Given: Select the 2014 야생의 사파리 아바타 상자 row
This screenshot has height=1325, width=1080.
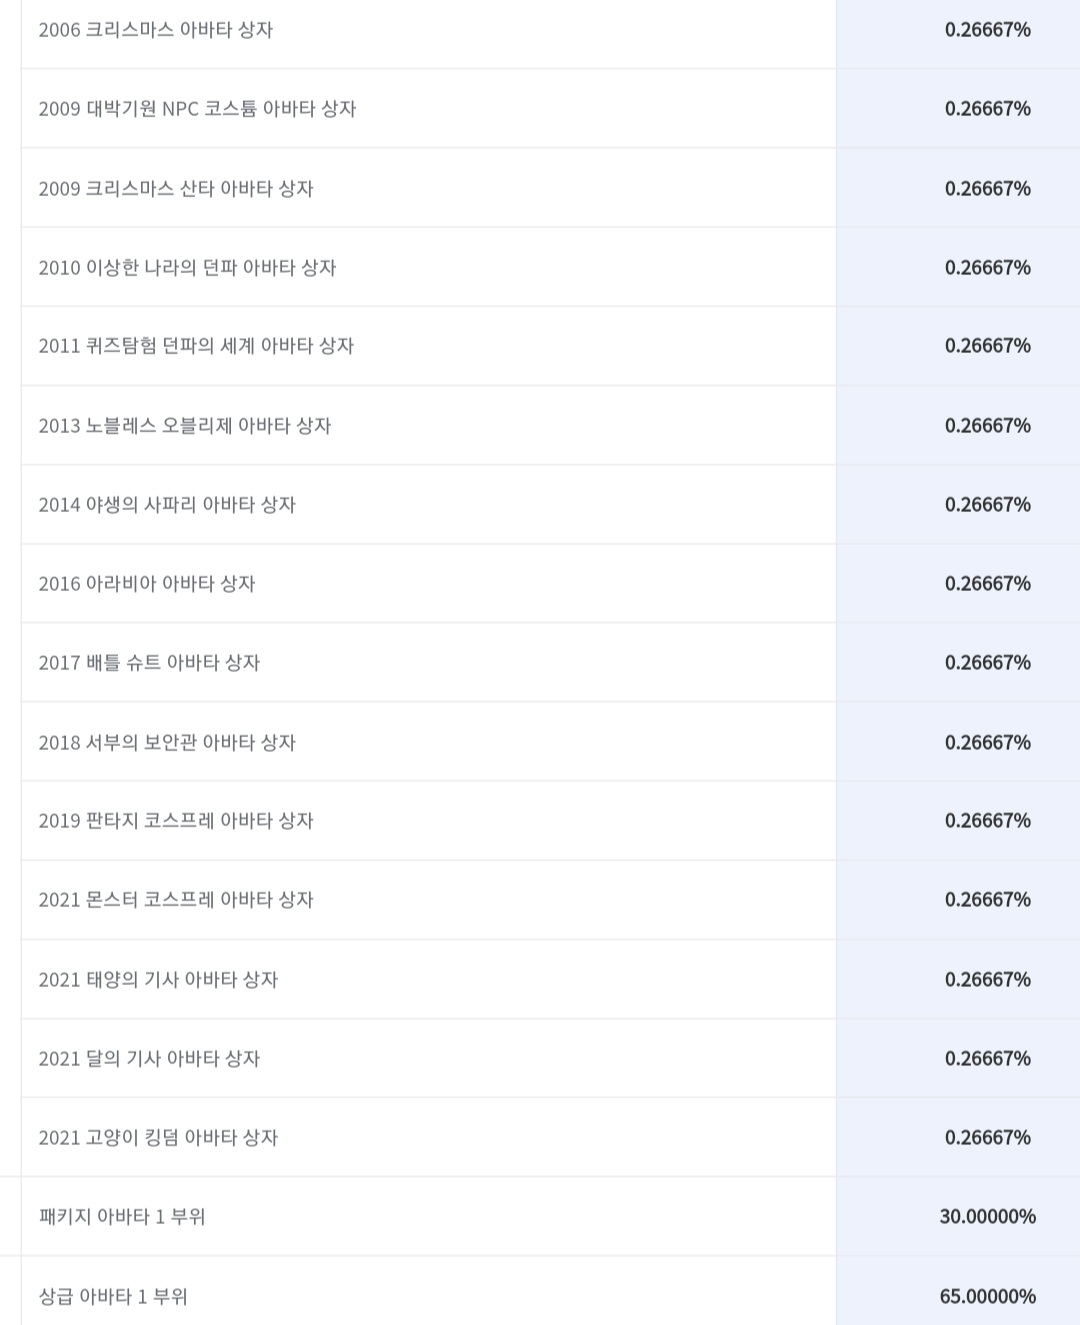Looking at the screenshot, I should (550, 504).
